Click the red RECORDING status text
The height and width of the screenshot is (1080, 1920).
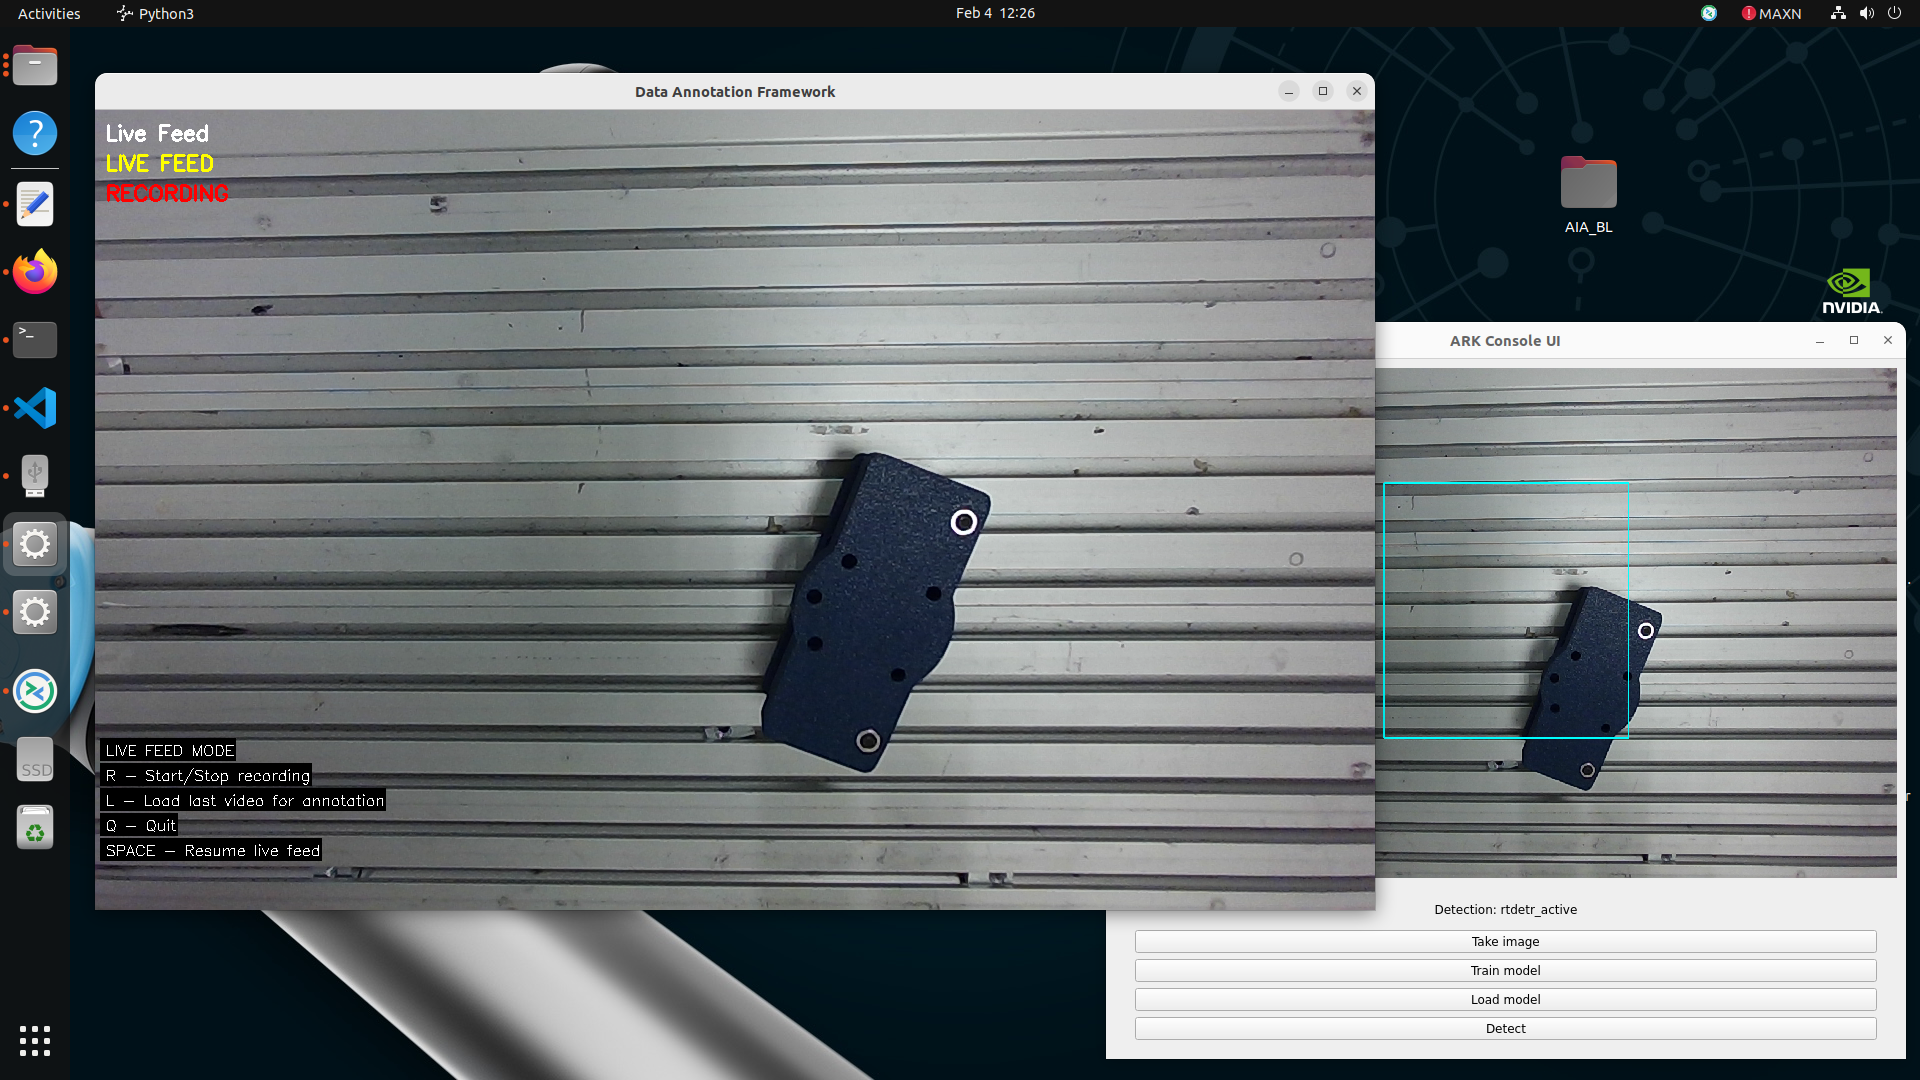point(167,193)
